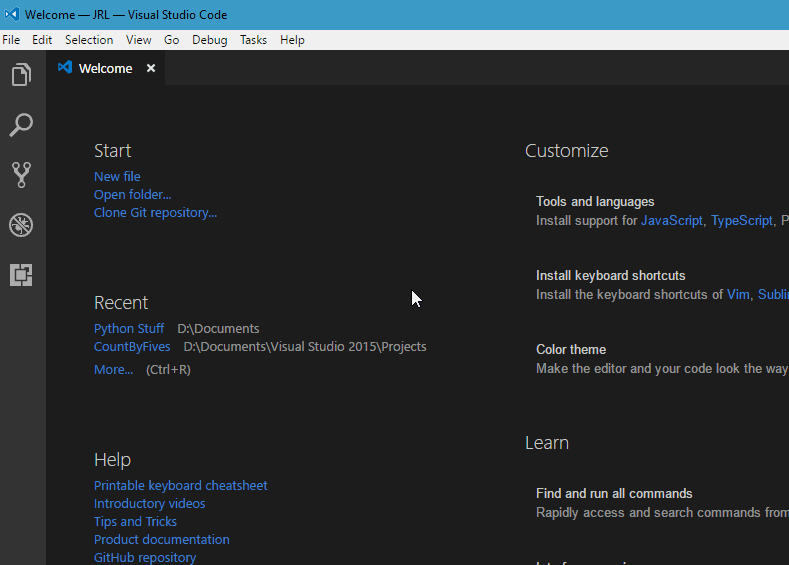Select the Welcome tab
Image resolution: width=789 pixels, height=565 pixels.
(105, 68)
